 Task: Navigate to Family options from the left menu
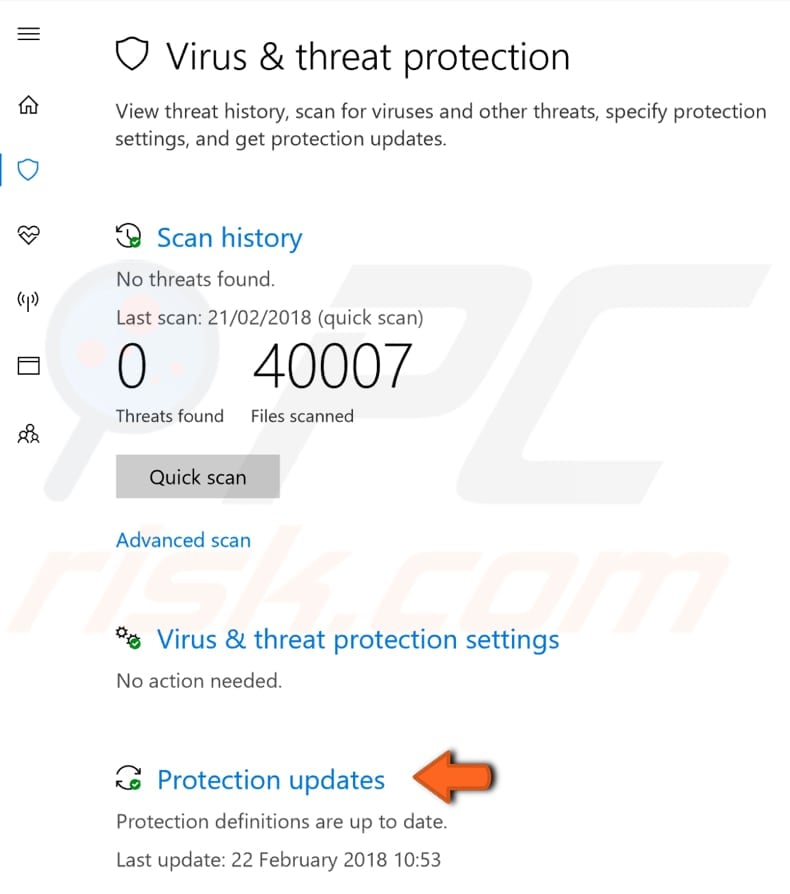click(x=28, y=434)
